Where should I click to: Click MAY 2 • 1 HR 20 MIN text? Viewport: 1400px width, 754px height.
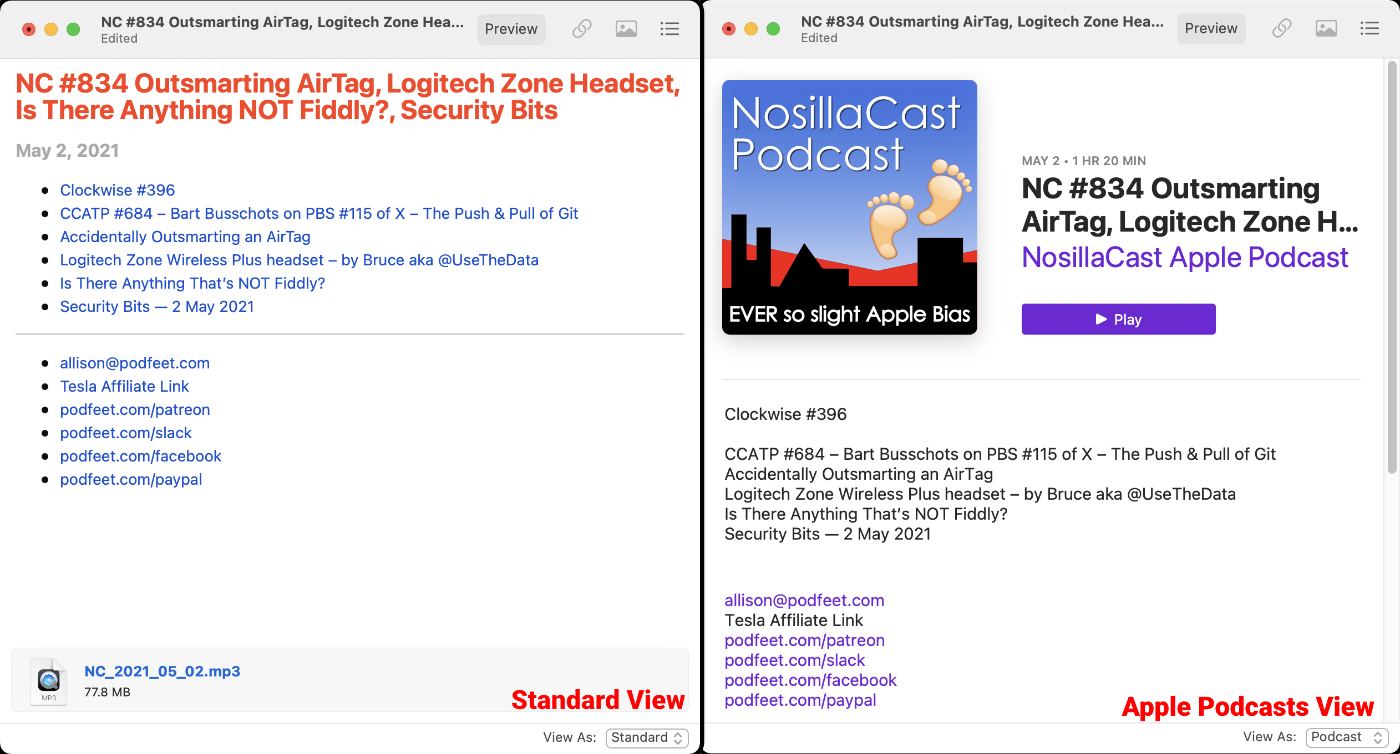point(1084,161)
